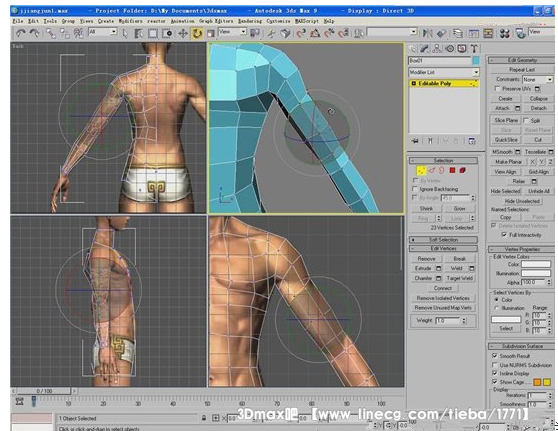This screenshot has width=558, height=431.
Task: Collapse the Edit Geometry rollout
Action: (521, 60)
